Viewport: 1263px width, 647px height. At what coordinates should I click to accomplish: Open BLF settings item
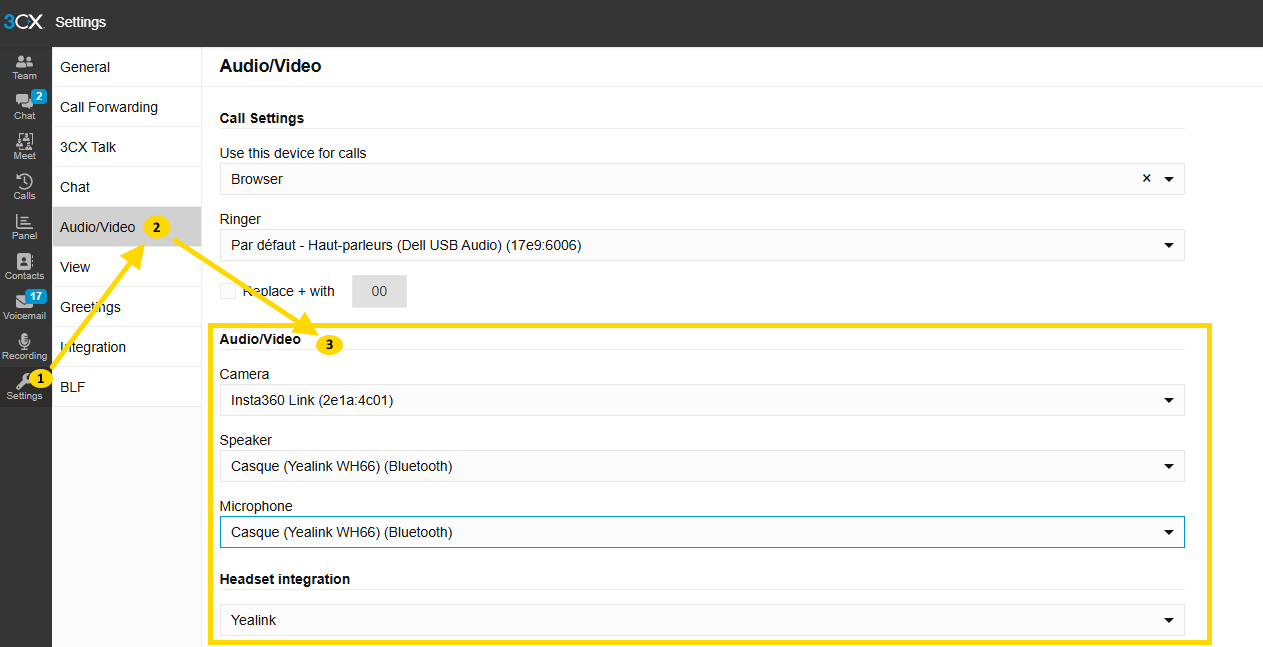click(127, 387)
